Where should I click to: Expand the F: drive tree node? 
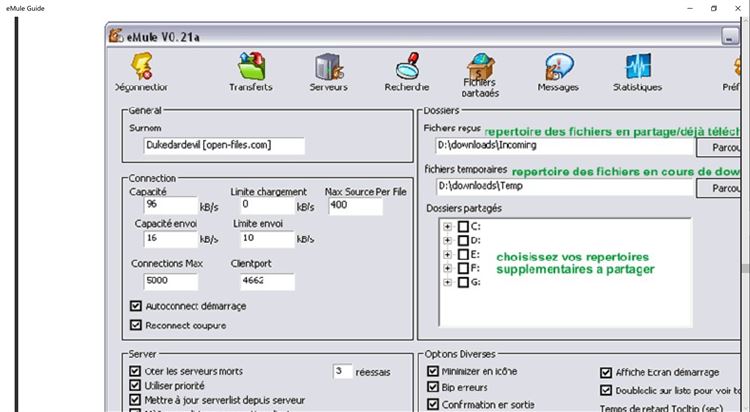pyautogui.click(x=447, y=268)
